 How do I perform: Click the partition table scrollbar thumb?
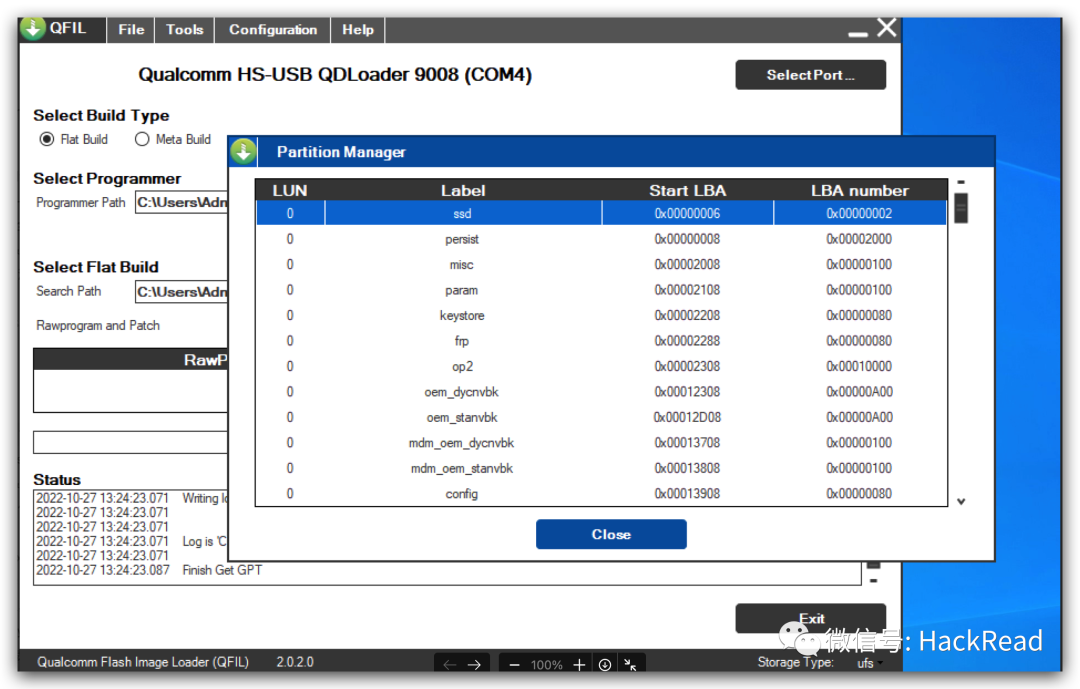pos(961,208)
